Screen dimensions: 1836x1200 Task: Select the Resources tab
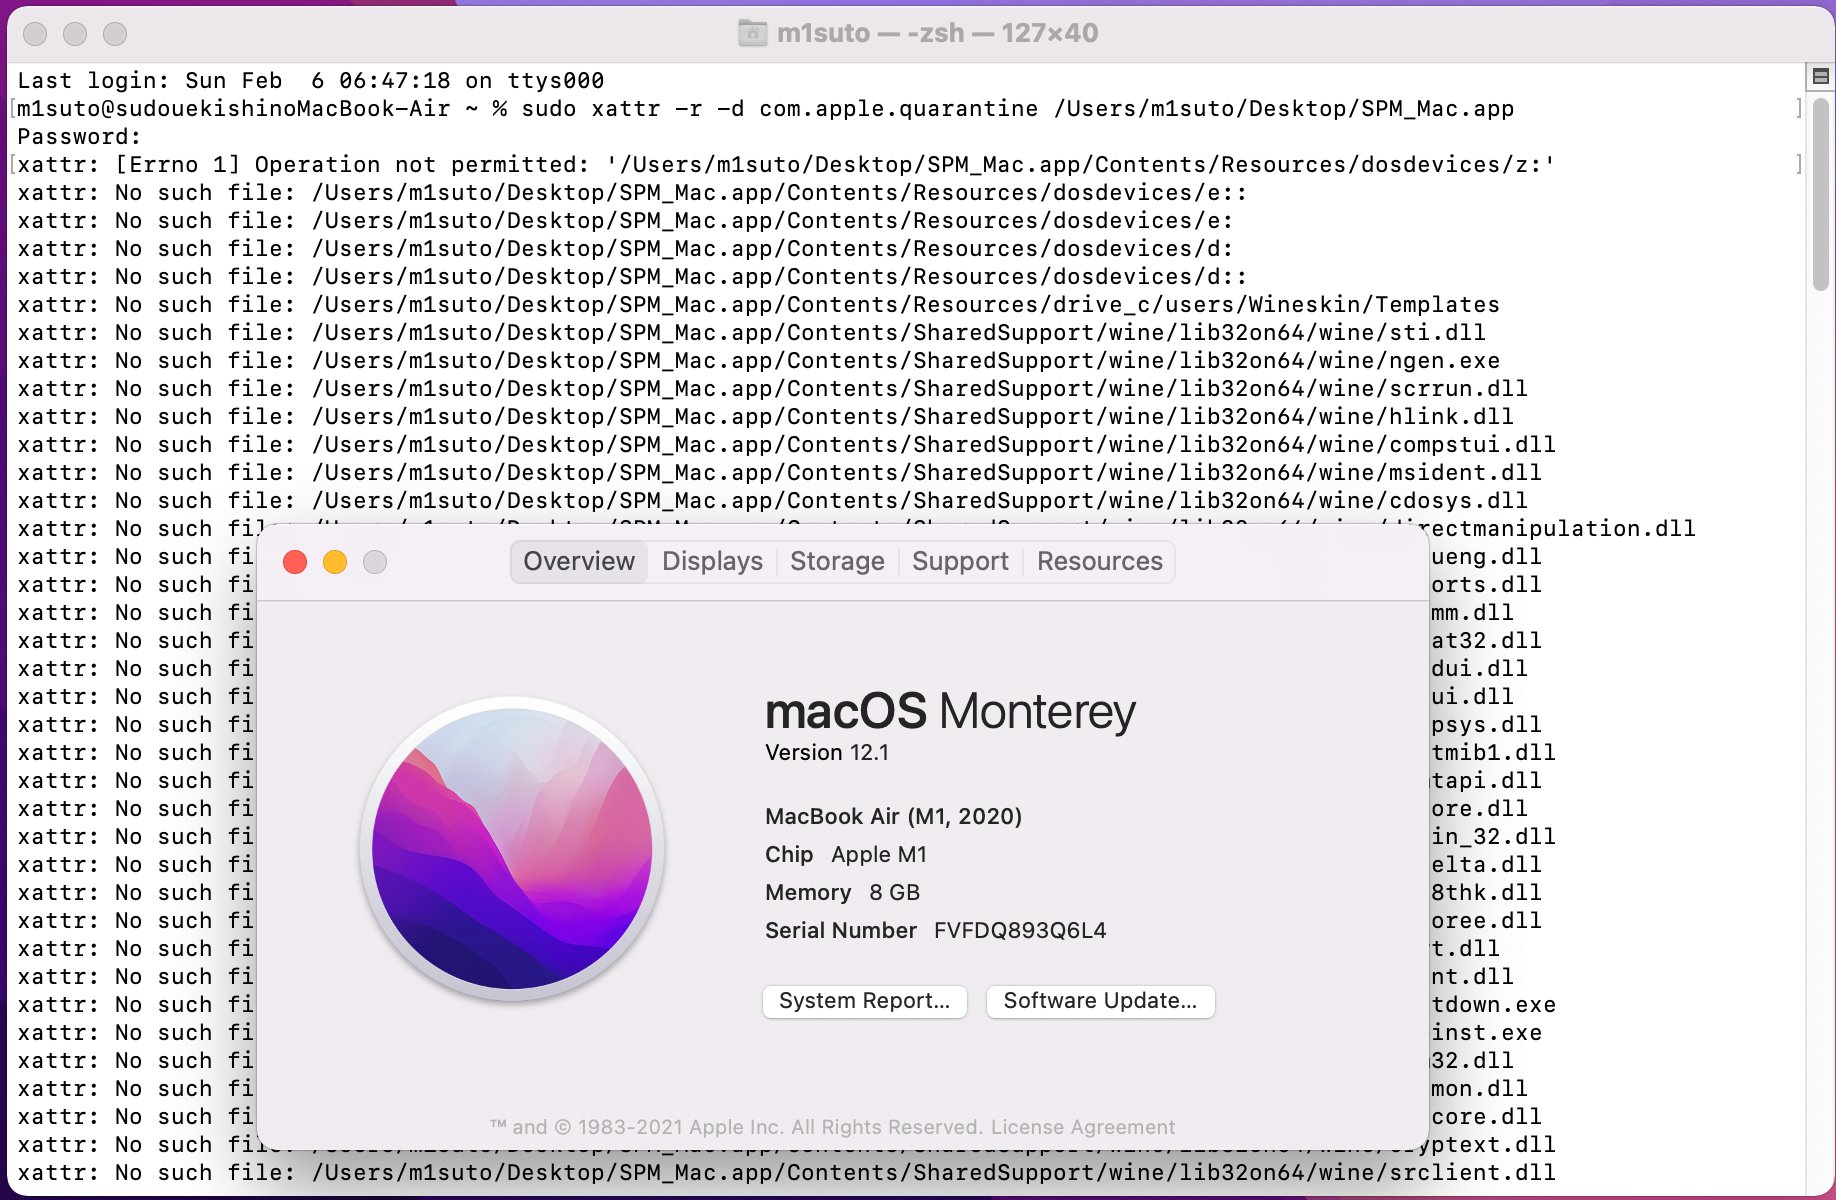(x=1099, y=561)
